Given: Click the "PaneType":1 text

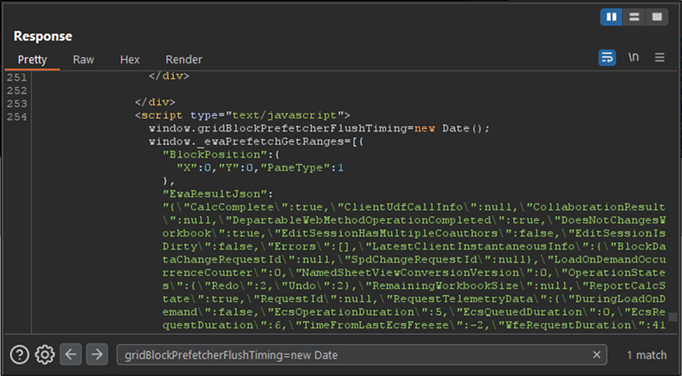Looking at the screenshot, I should point(301,168).
